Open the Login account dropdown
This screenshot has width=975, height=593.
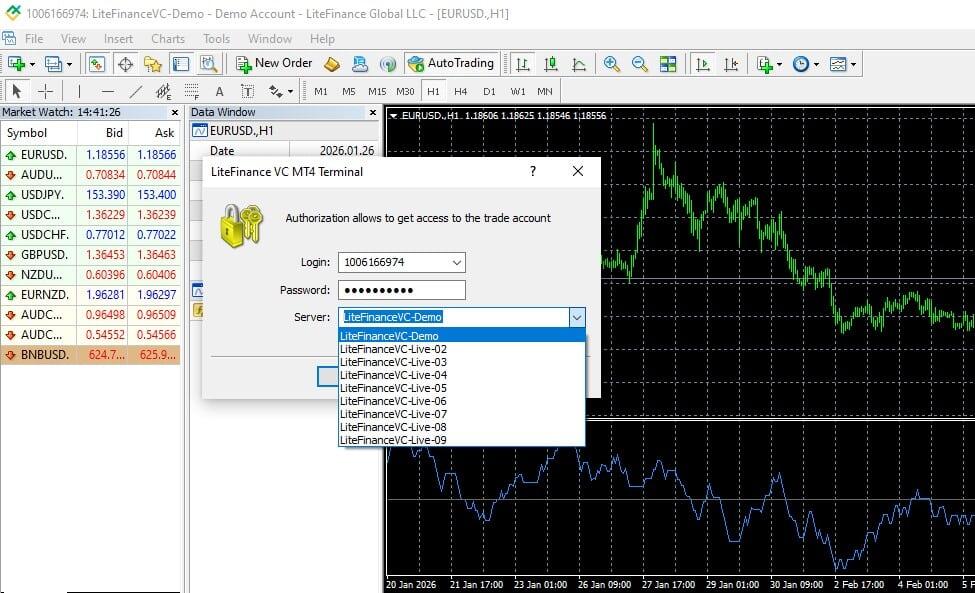pyautogui.click(x=459, y=262)
